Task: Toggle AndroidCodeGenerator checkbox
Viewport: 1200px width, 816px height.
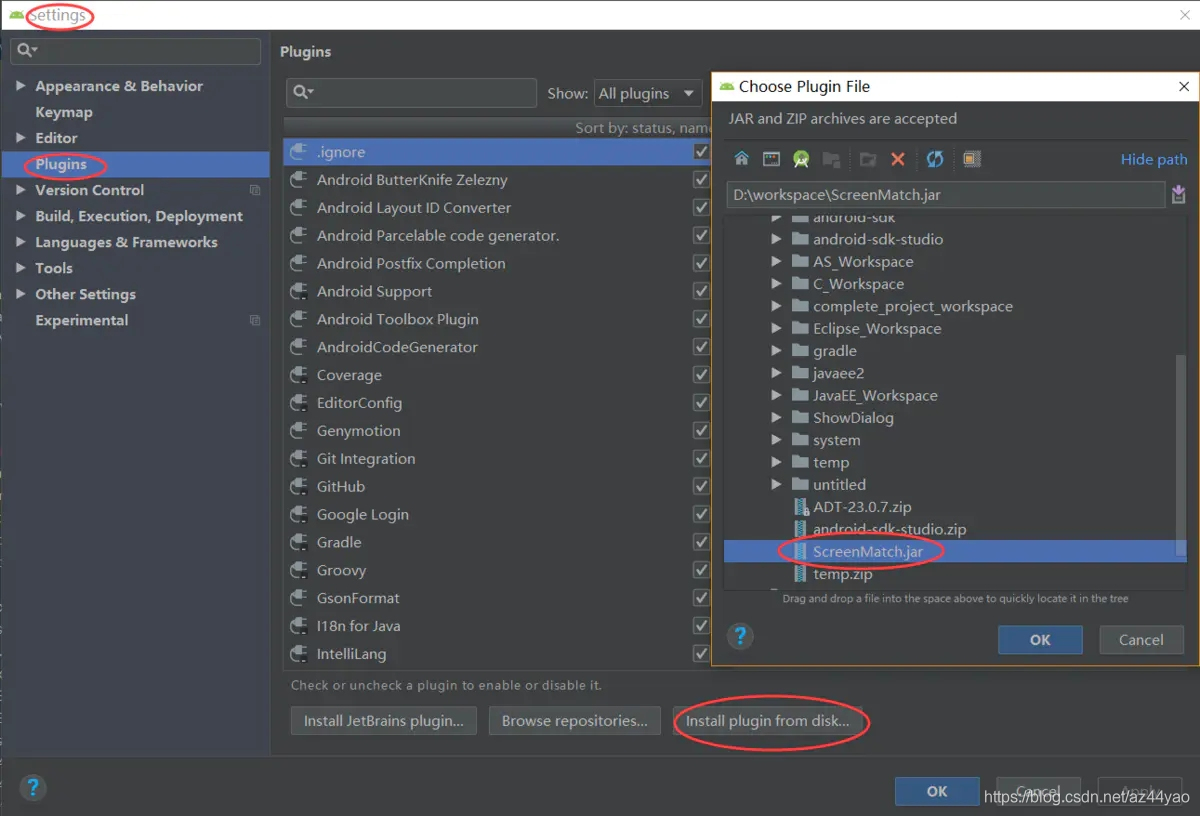Action: (x=701, y=347)
